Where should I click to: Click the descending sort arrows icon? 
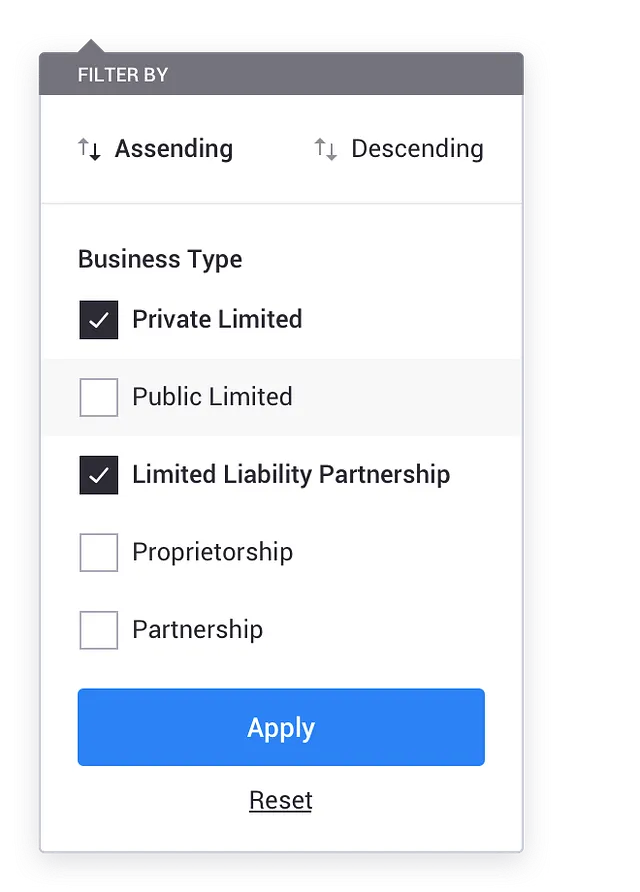[326, 150]
